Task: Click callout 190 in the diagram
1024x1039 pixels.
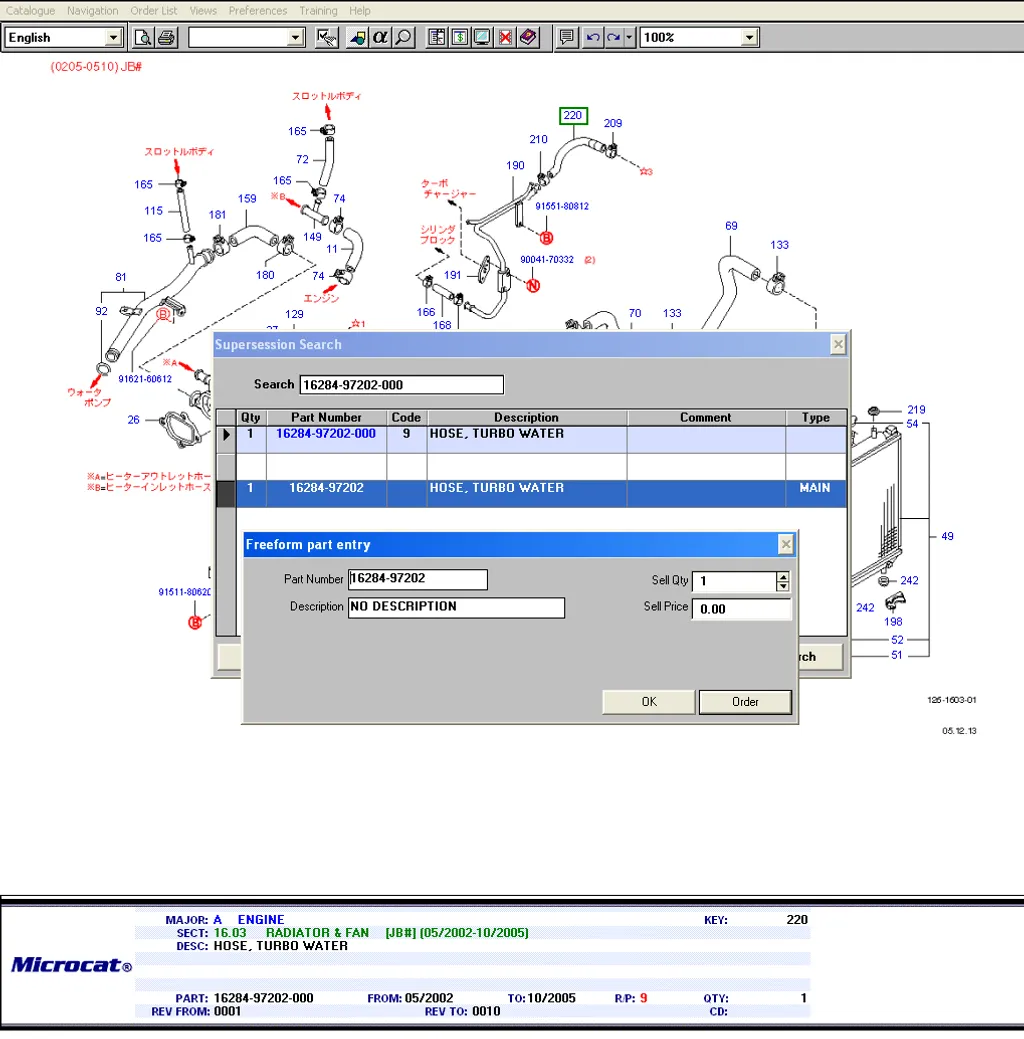Action: pyautogui.click(x=515, y=166)
